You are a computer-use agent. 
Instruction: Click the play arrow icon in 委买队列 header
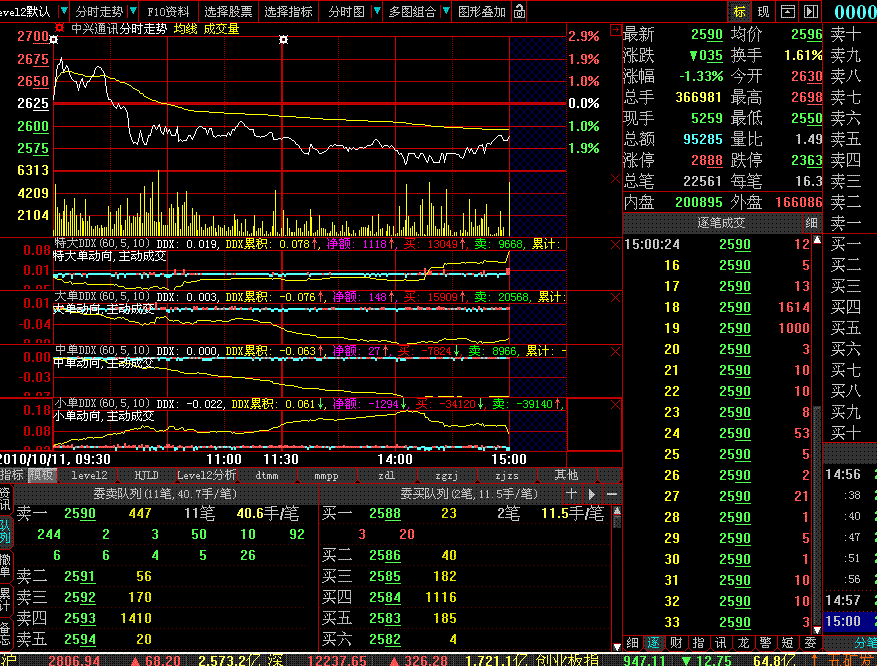click(x=591, y=494)
